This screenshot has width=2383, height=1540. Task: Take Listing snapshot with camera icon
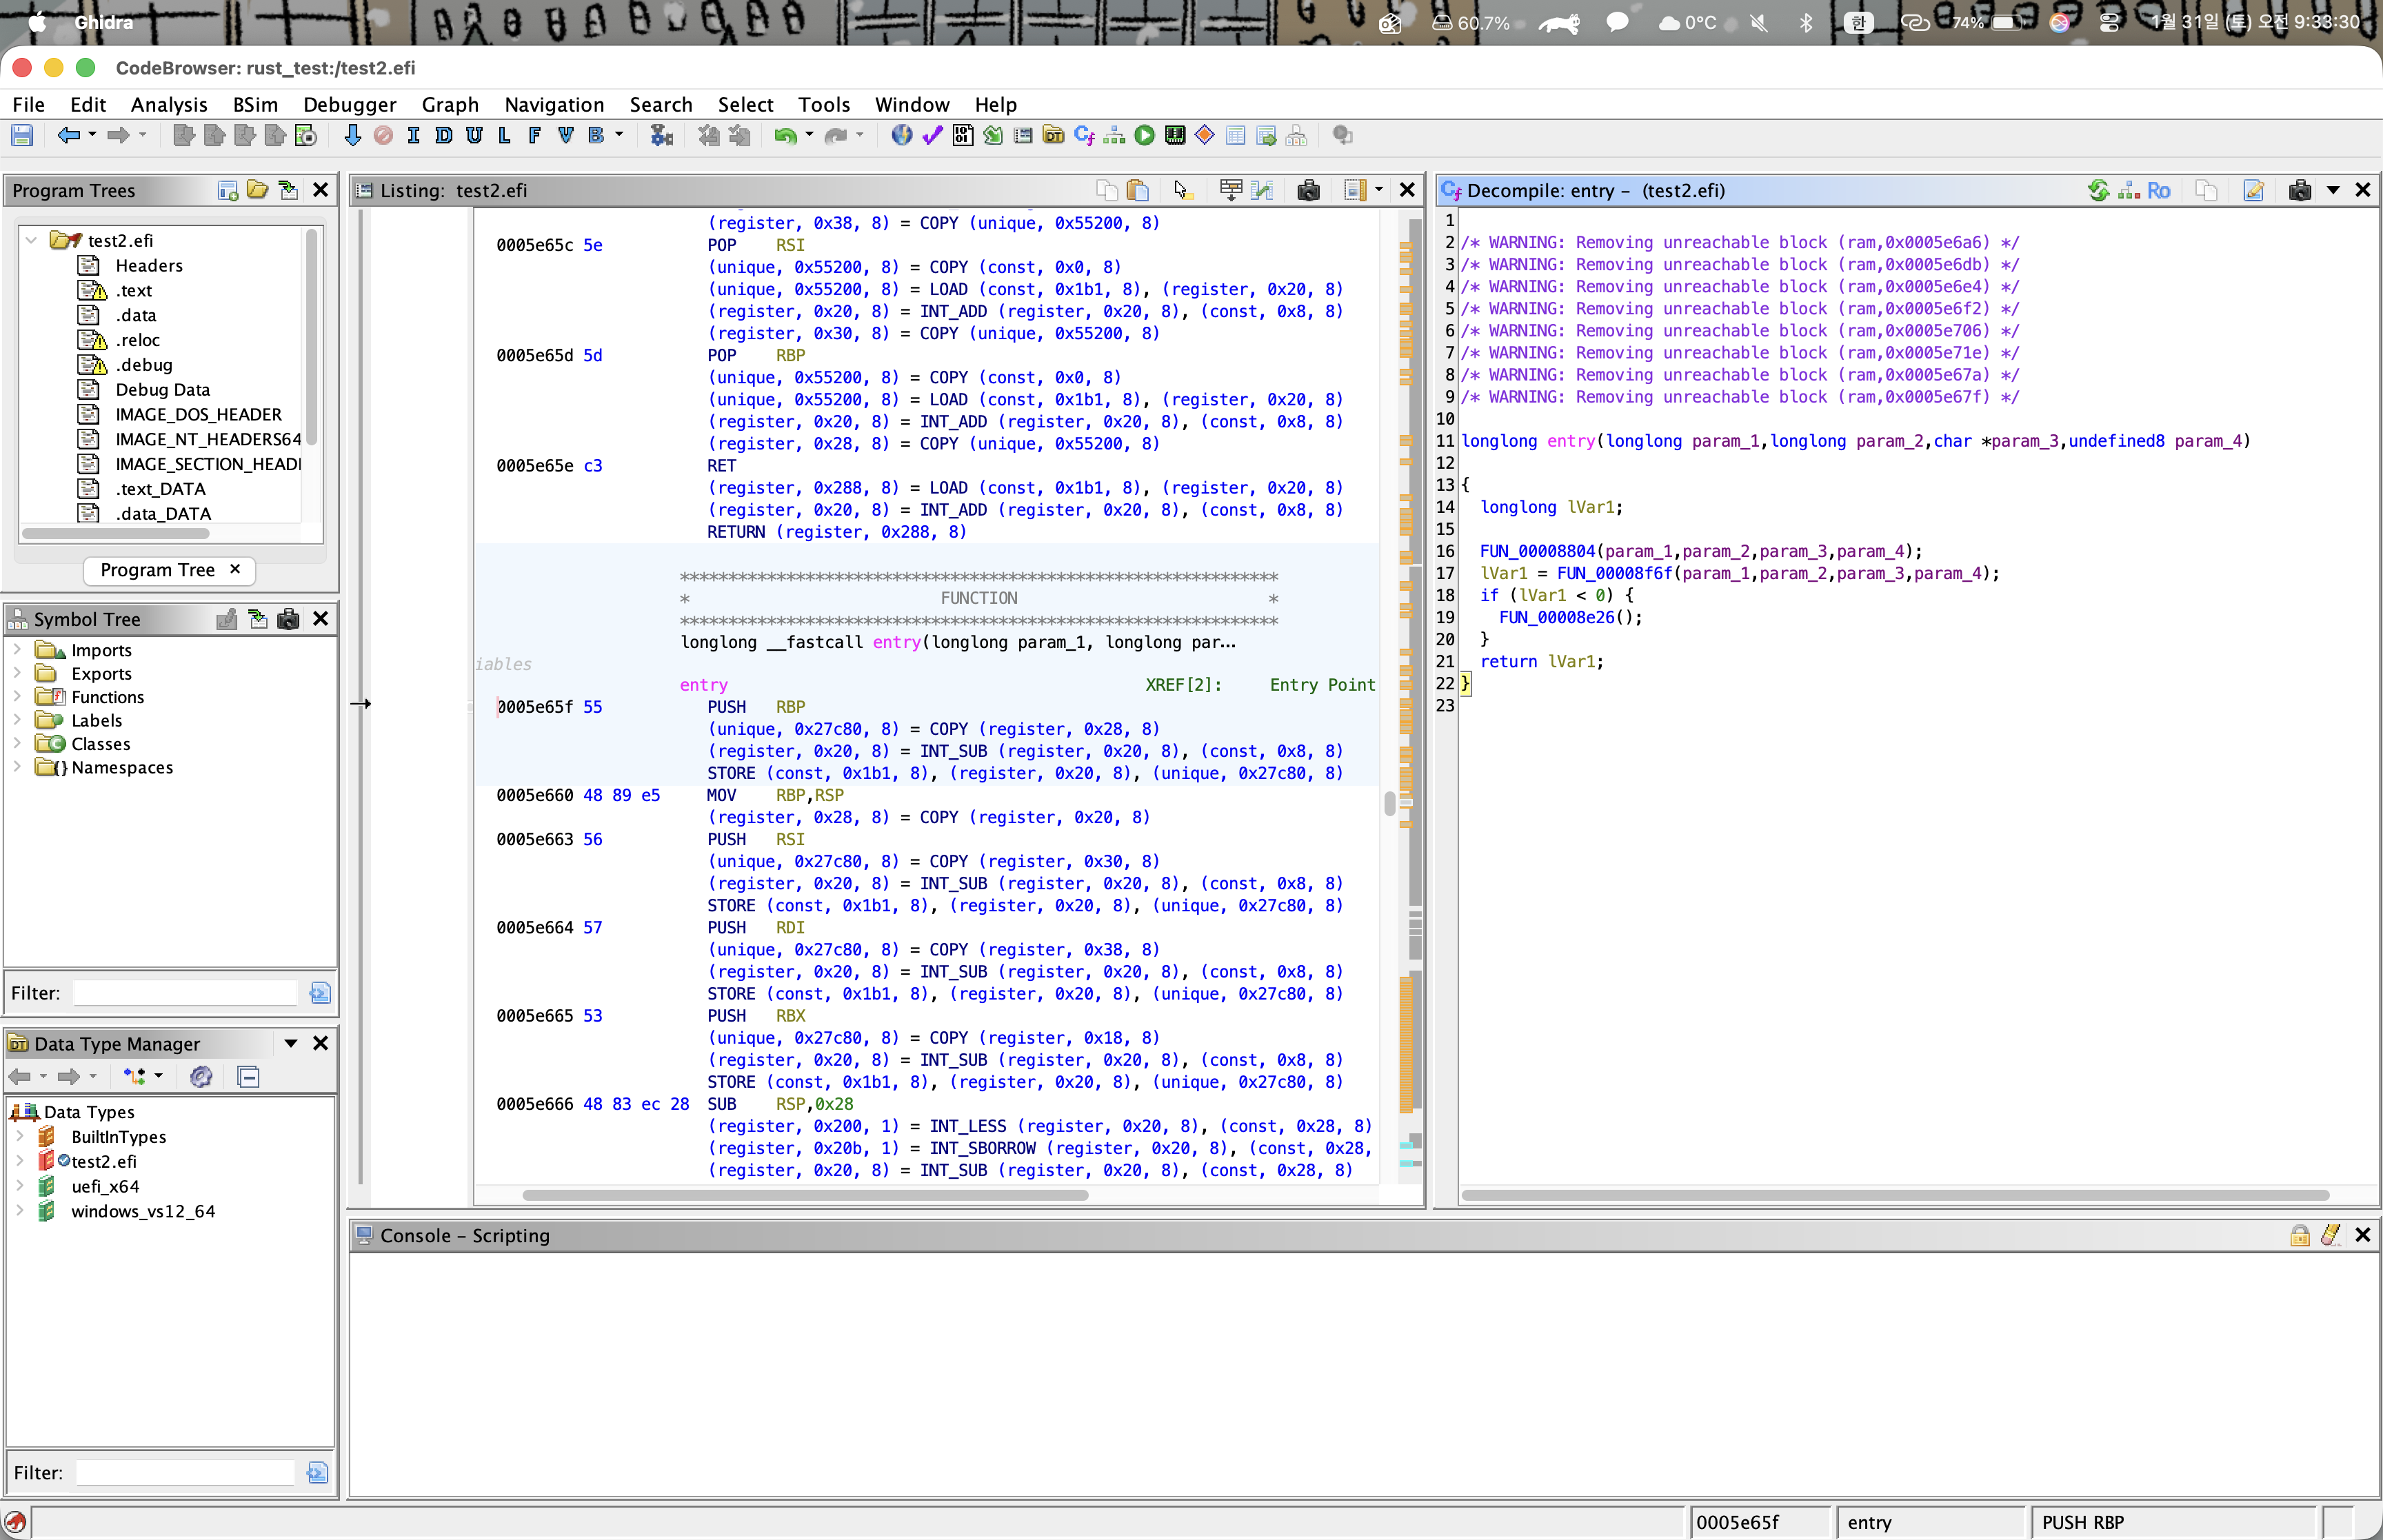pyautogui.click(x=1308, y=190)
